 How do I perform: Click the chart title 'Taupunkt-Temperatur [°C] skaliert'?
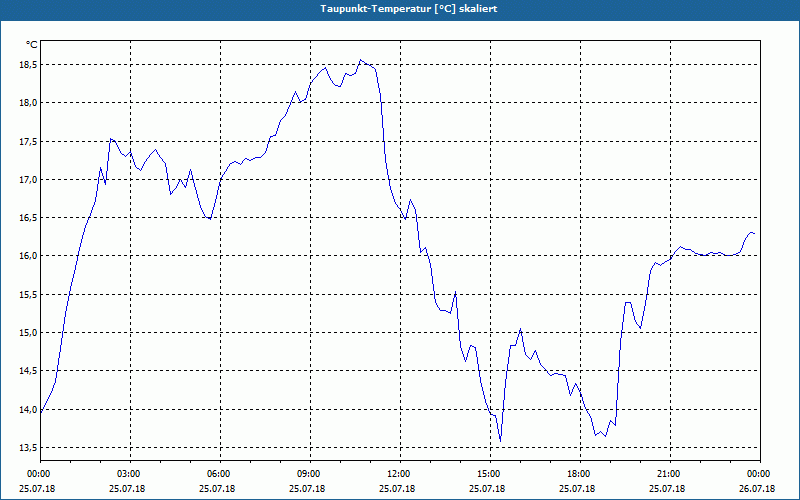(x=409, y=9)
